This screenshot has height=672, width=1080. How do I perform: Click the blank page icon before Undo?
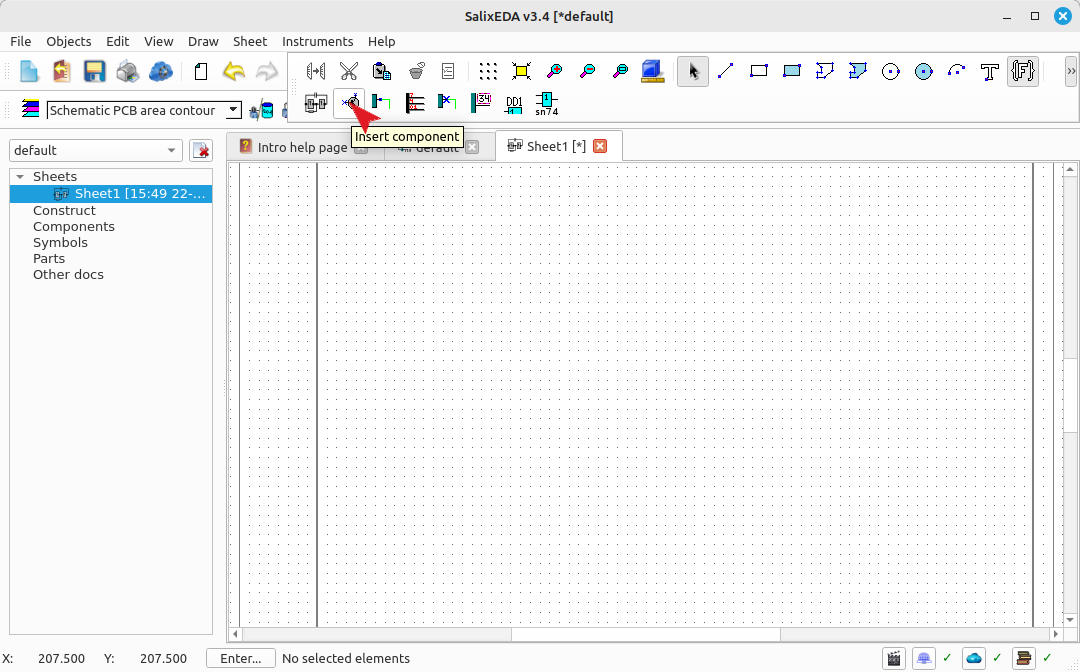200,71
